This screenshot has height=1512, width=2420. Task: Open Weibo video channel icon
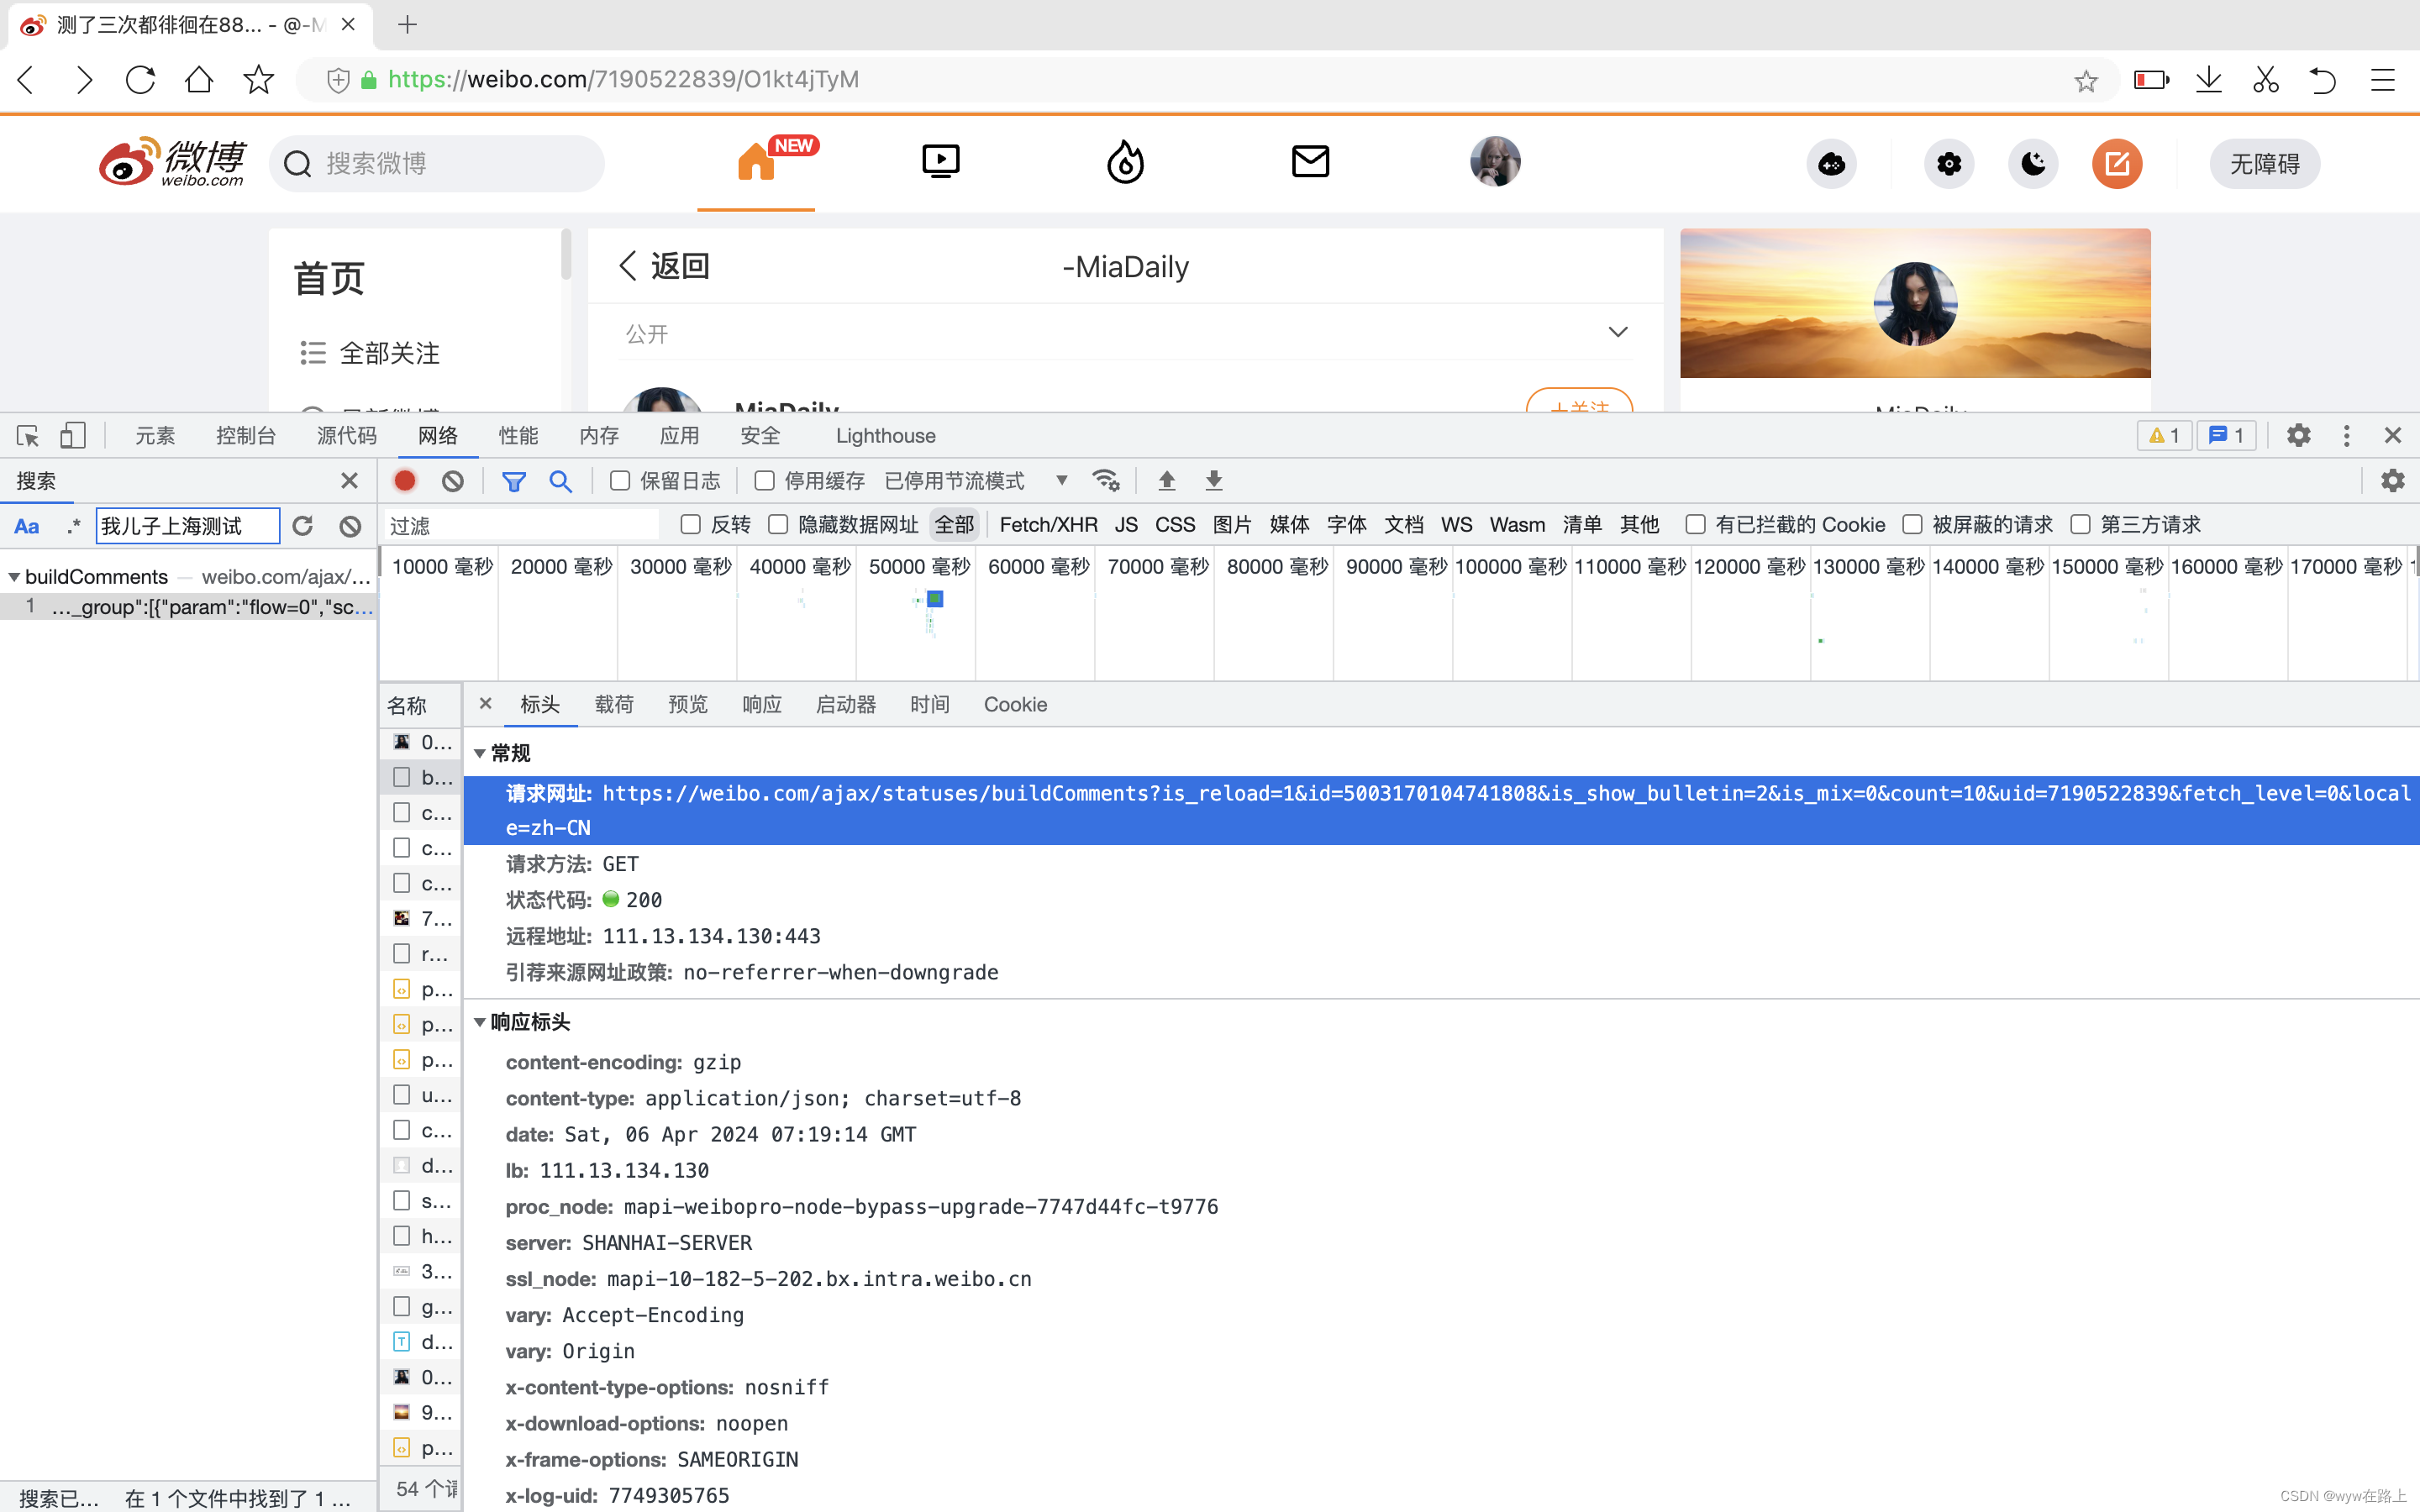tap(940, 161)
